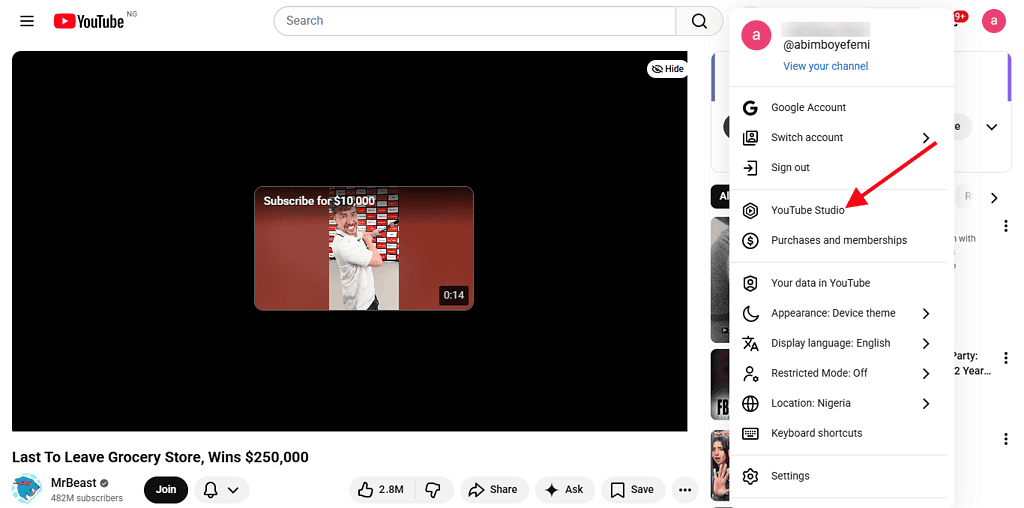
Task: Expand the Location submenu arrow
Action: click(x=925, y=404)
